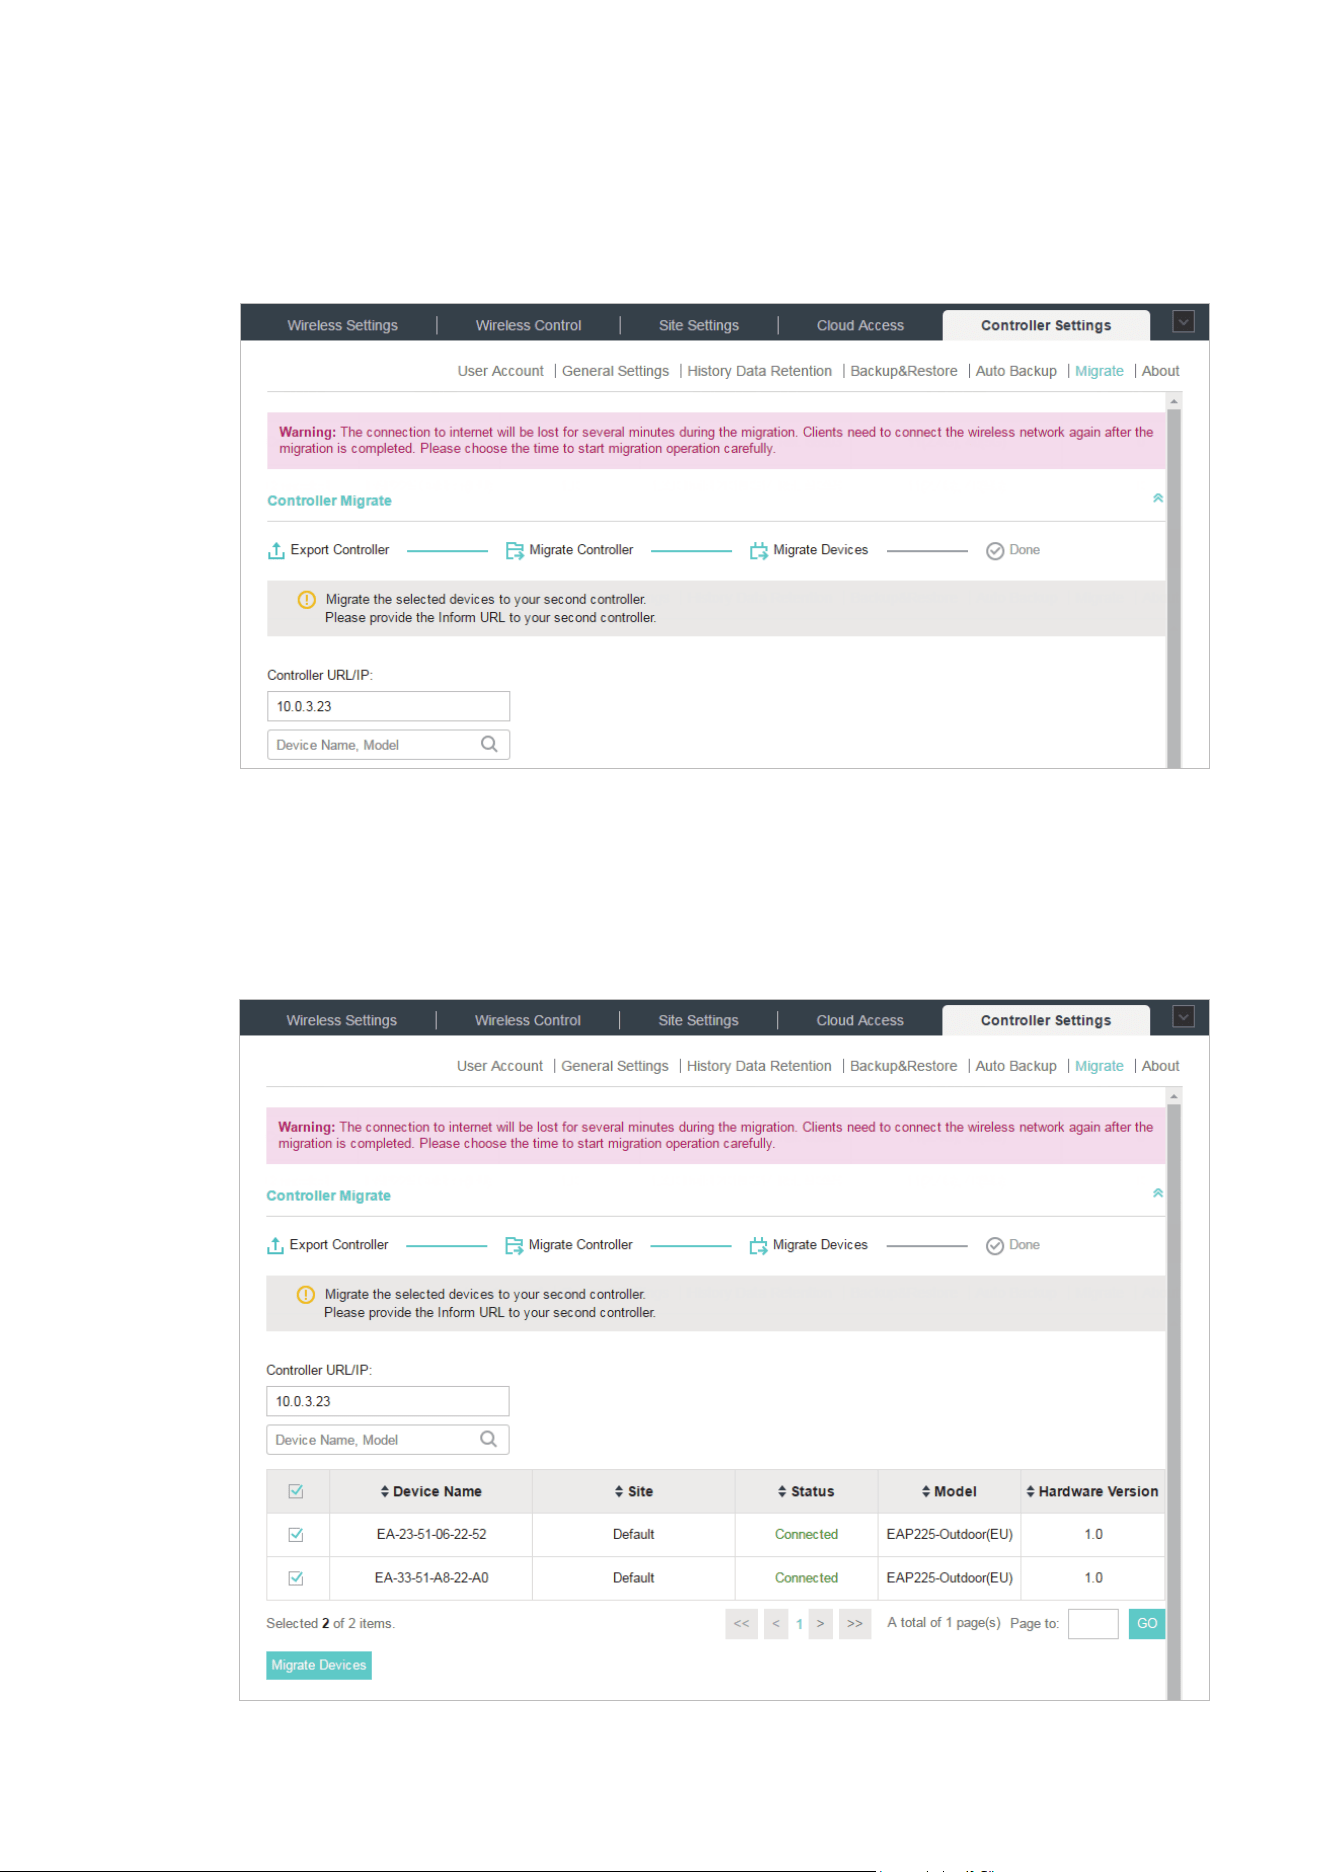Click Done checkmark icon in lower screenshot
The height and width of the screenshot is (1872, 1324).
tap(995, 1246)
